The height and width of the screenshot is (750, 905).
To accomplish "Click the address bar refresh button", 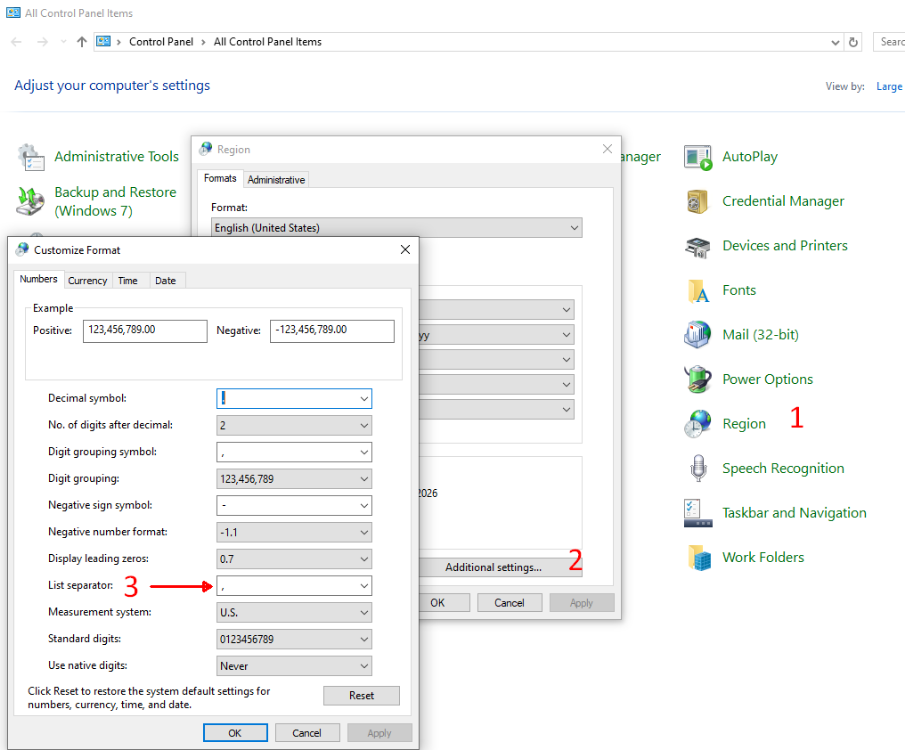I will point(853,42).
